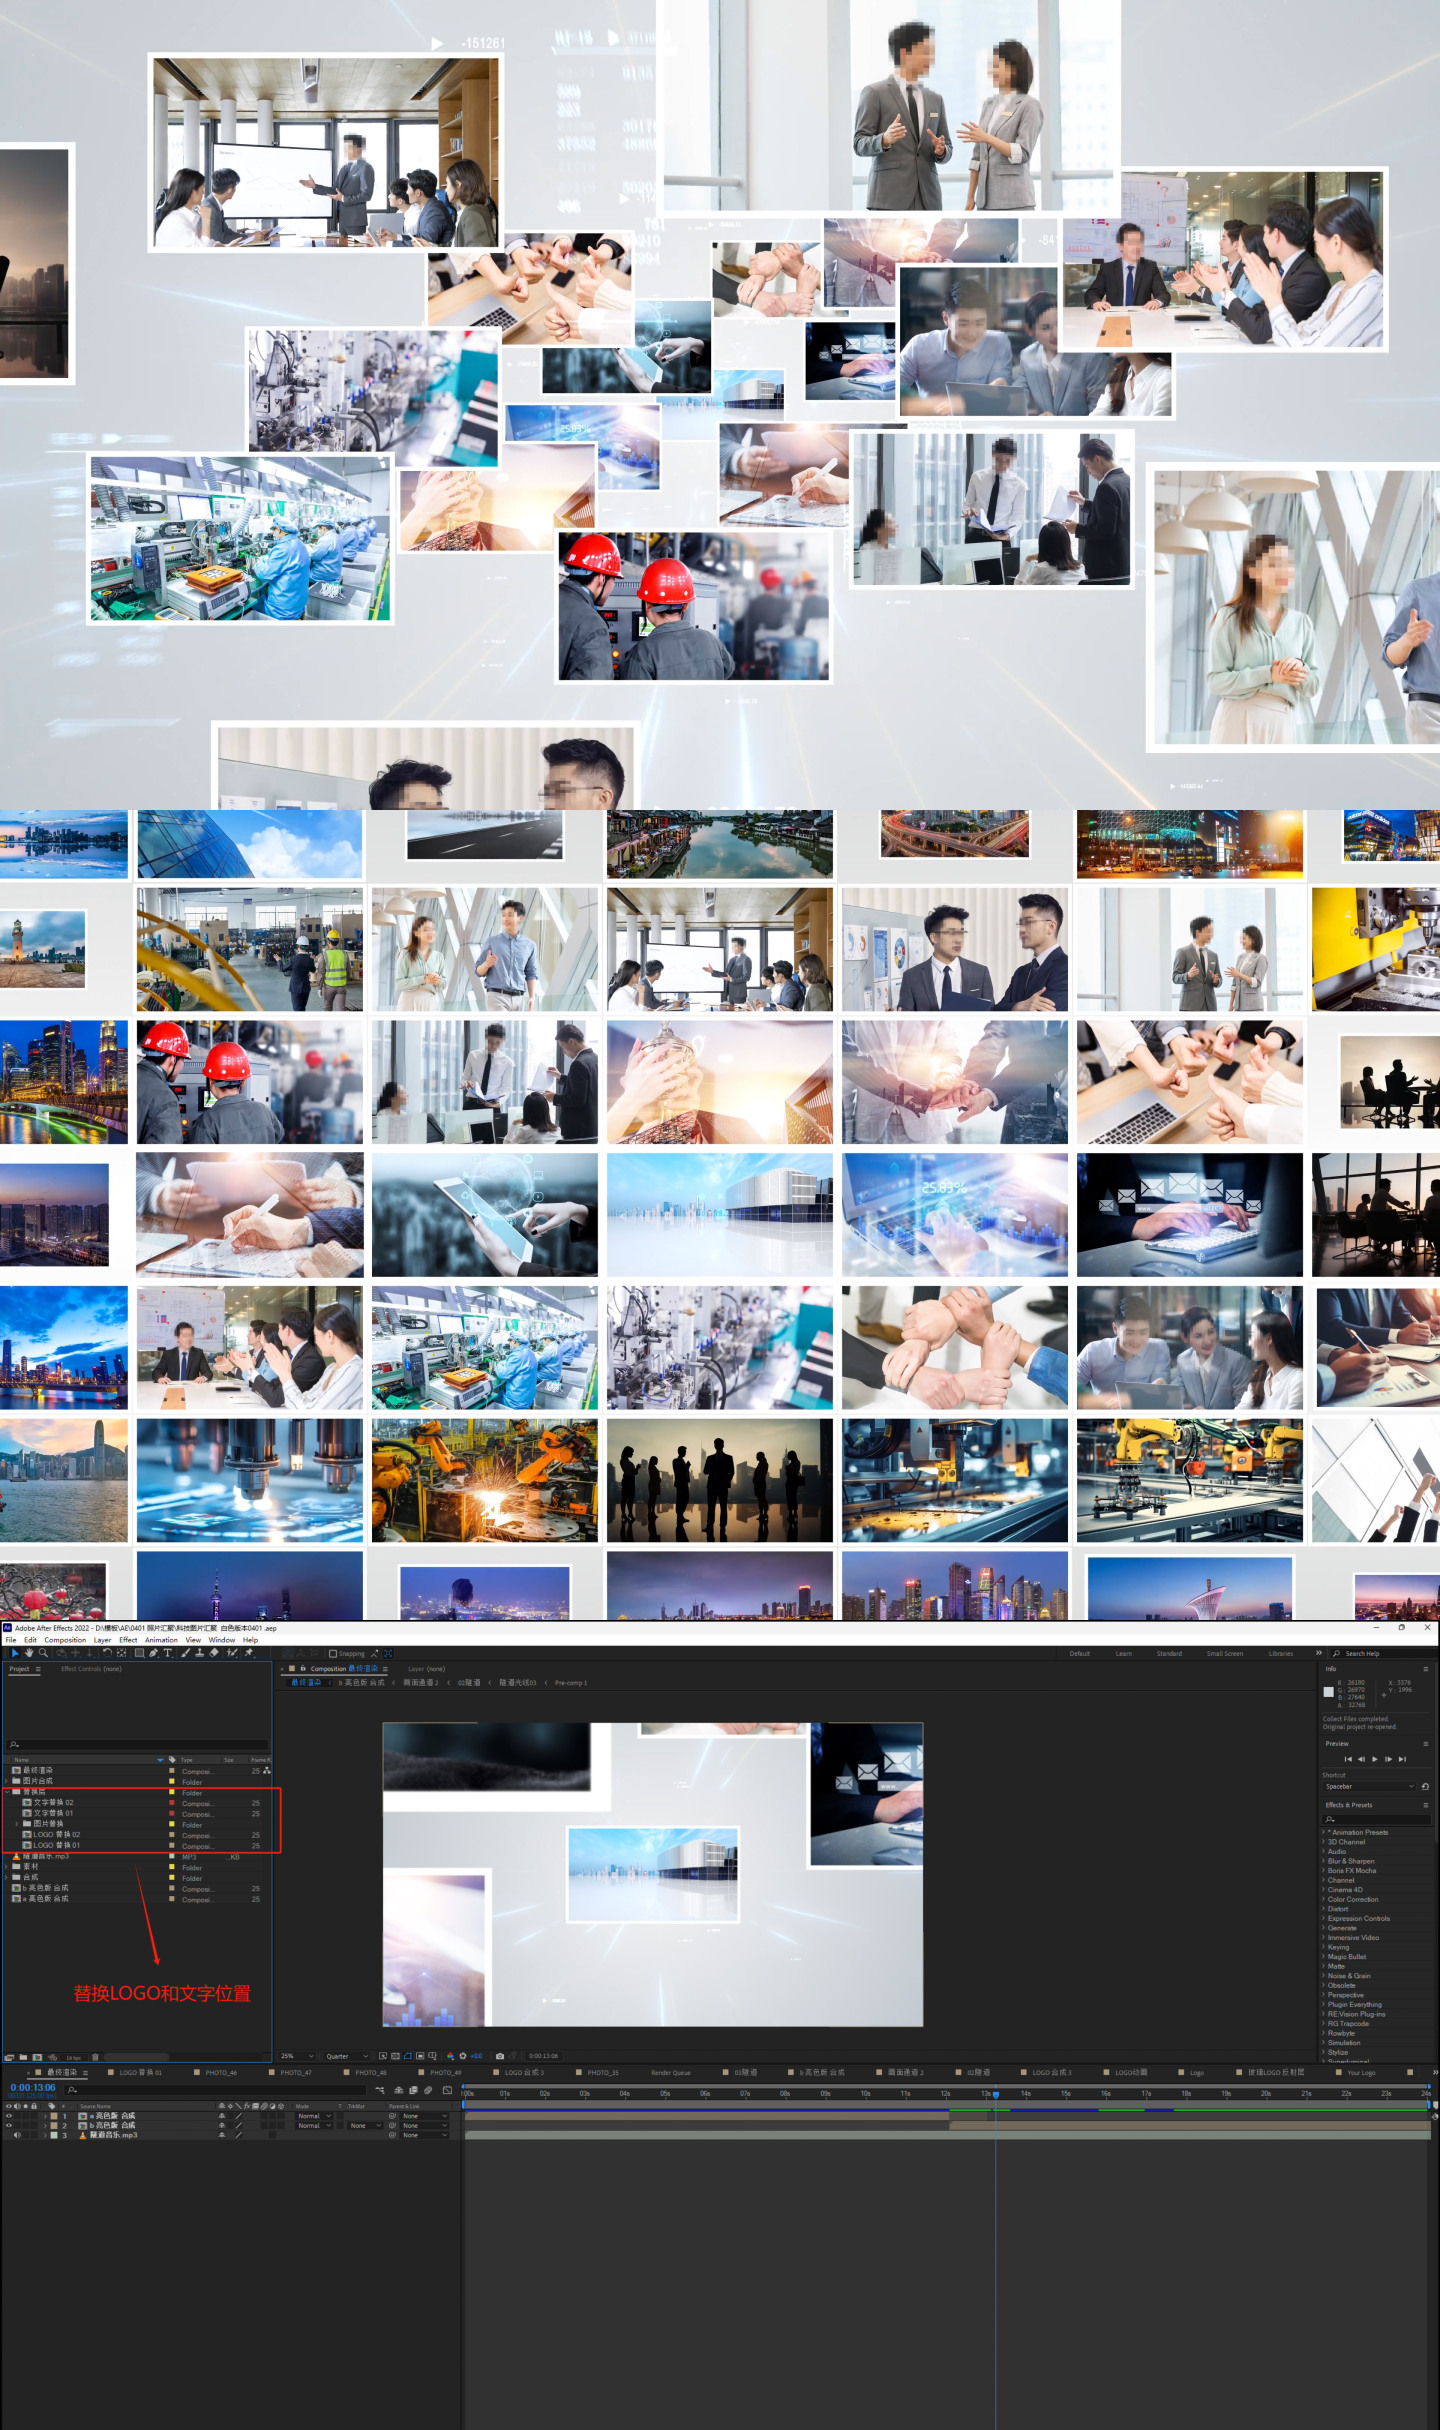Select the Eraser tool
The image size is (1440, 2430).
[x=214, y=1653]
